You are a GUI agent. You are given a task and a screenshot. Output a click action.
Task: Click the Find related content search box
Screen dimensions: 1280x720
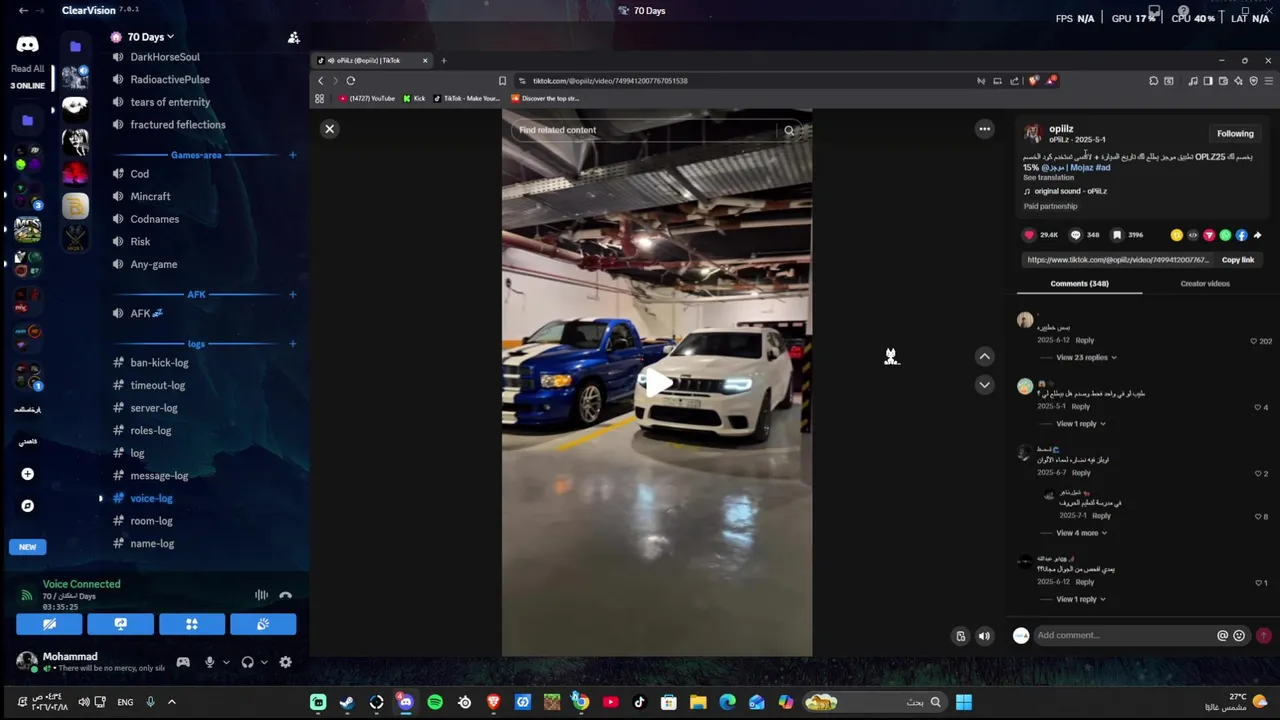(x=645, y=130)
